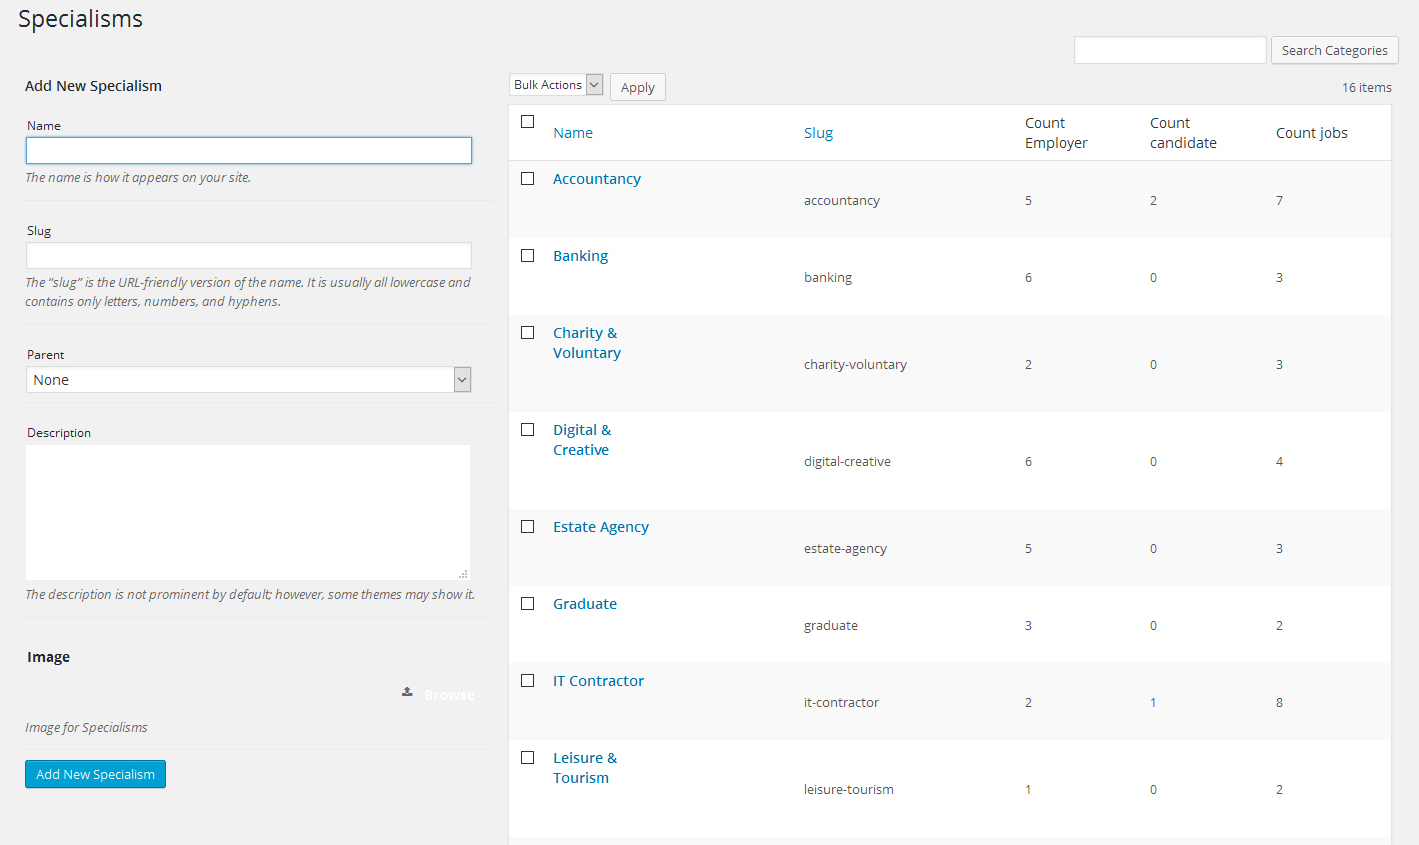1419x845 pixels.
Task: Click the Add New Specialism button
Action: click(95, 774)
